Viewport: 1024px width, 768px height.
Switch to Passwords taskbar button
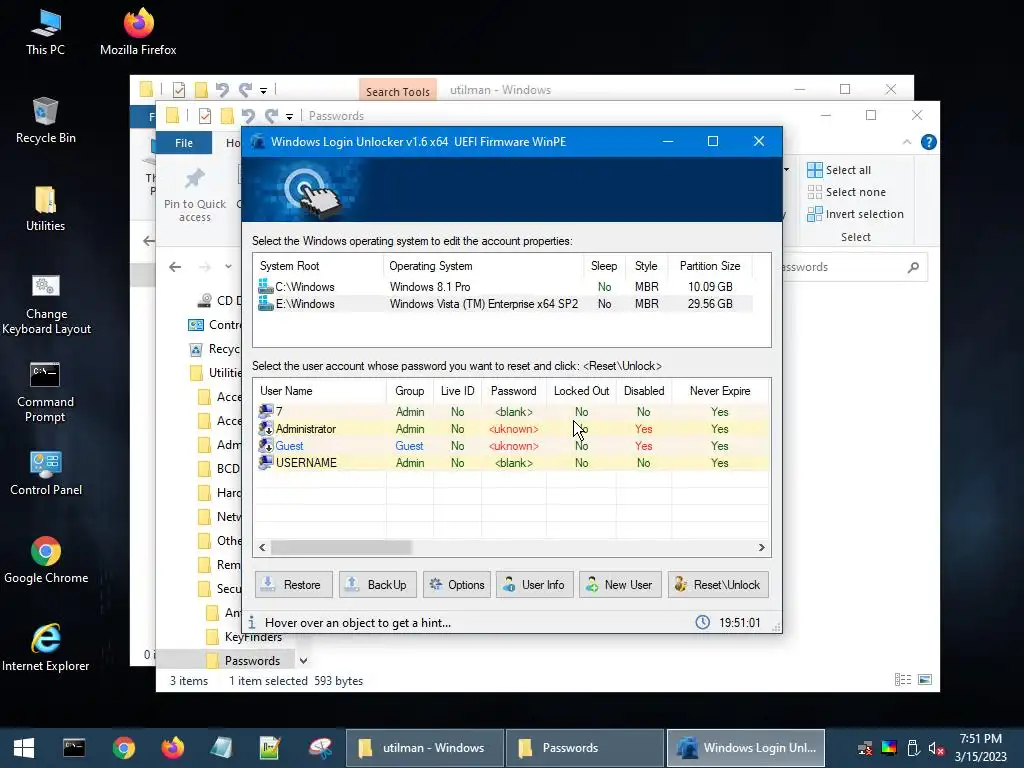584,748
